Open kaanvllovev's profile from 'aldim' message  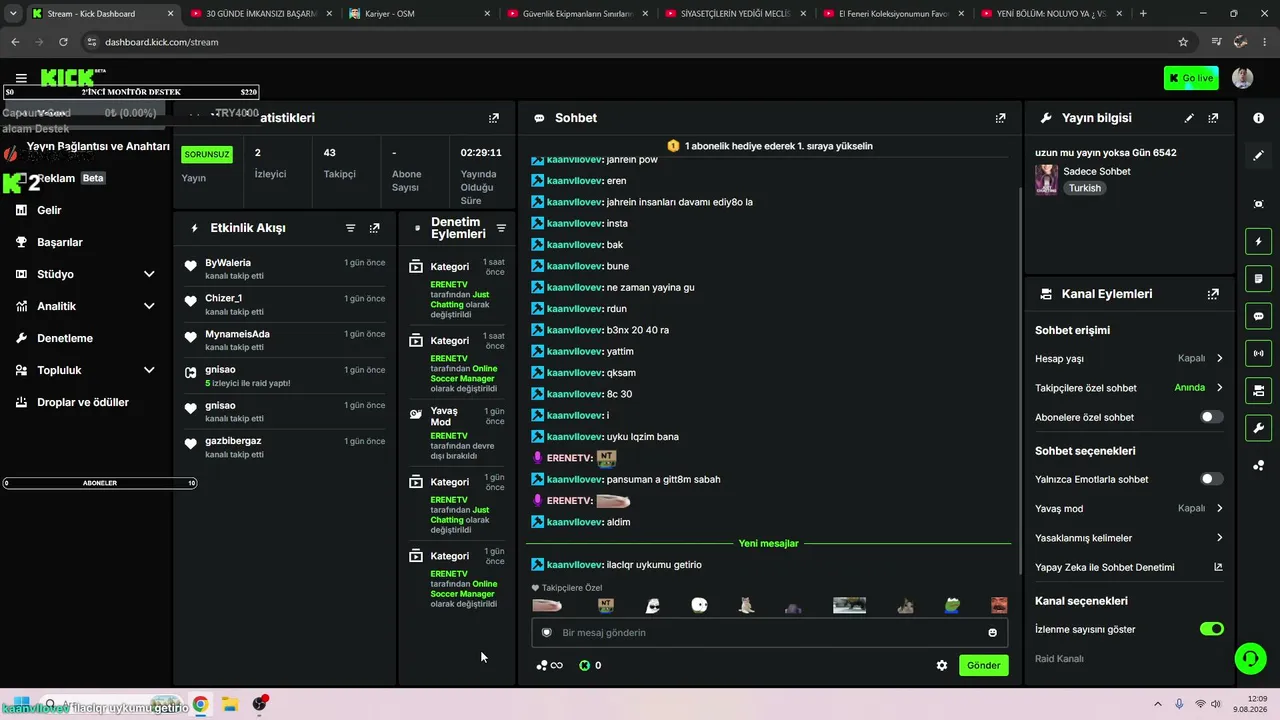pos(574,522)
